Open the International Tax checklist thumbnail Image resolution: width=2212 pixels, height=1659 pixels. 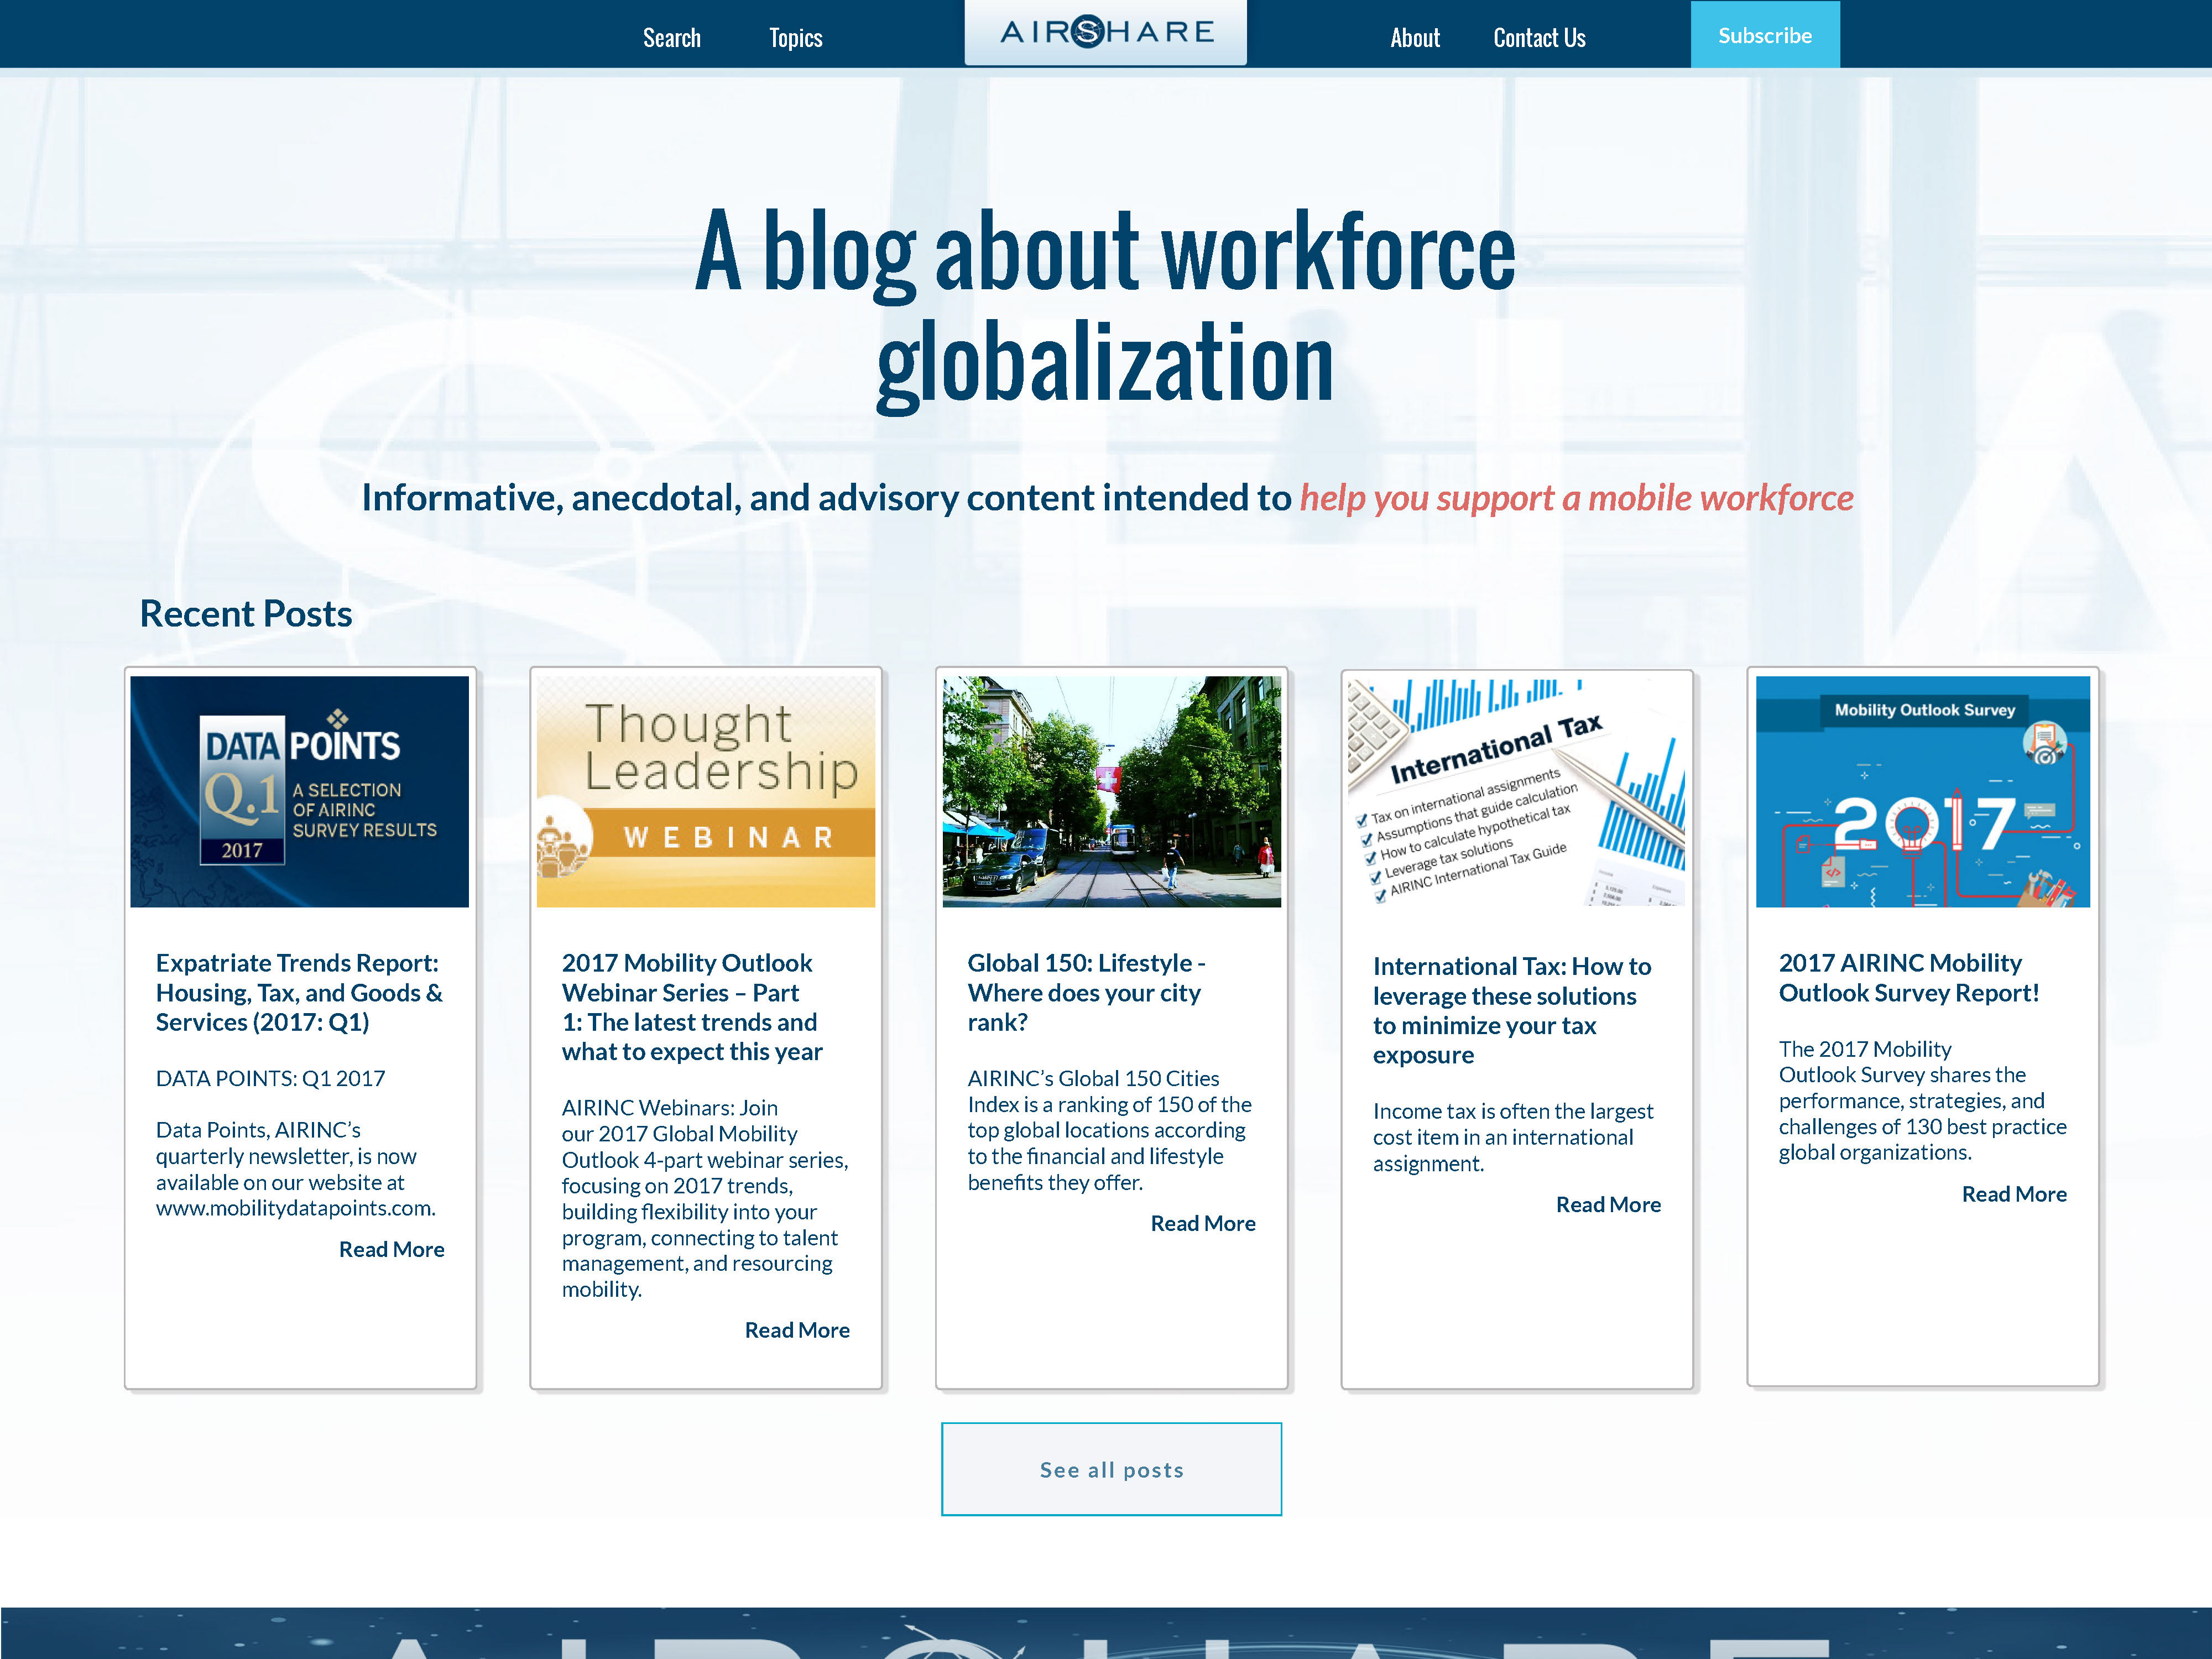(x=1516, y=792)
